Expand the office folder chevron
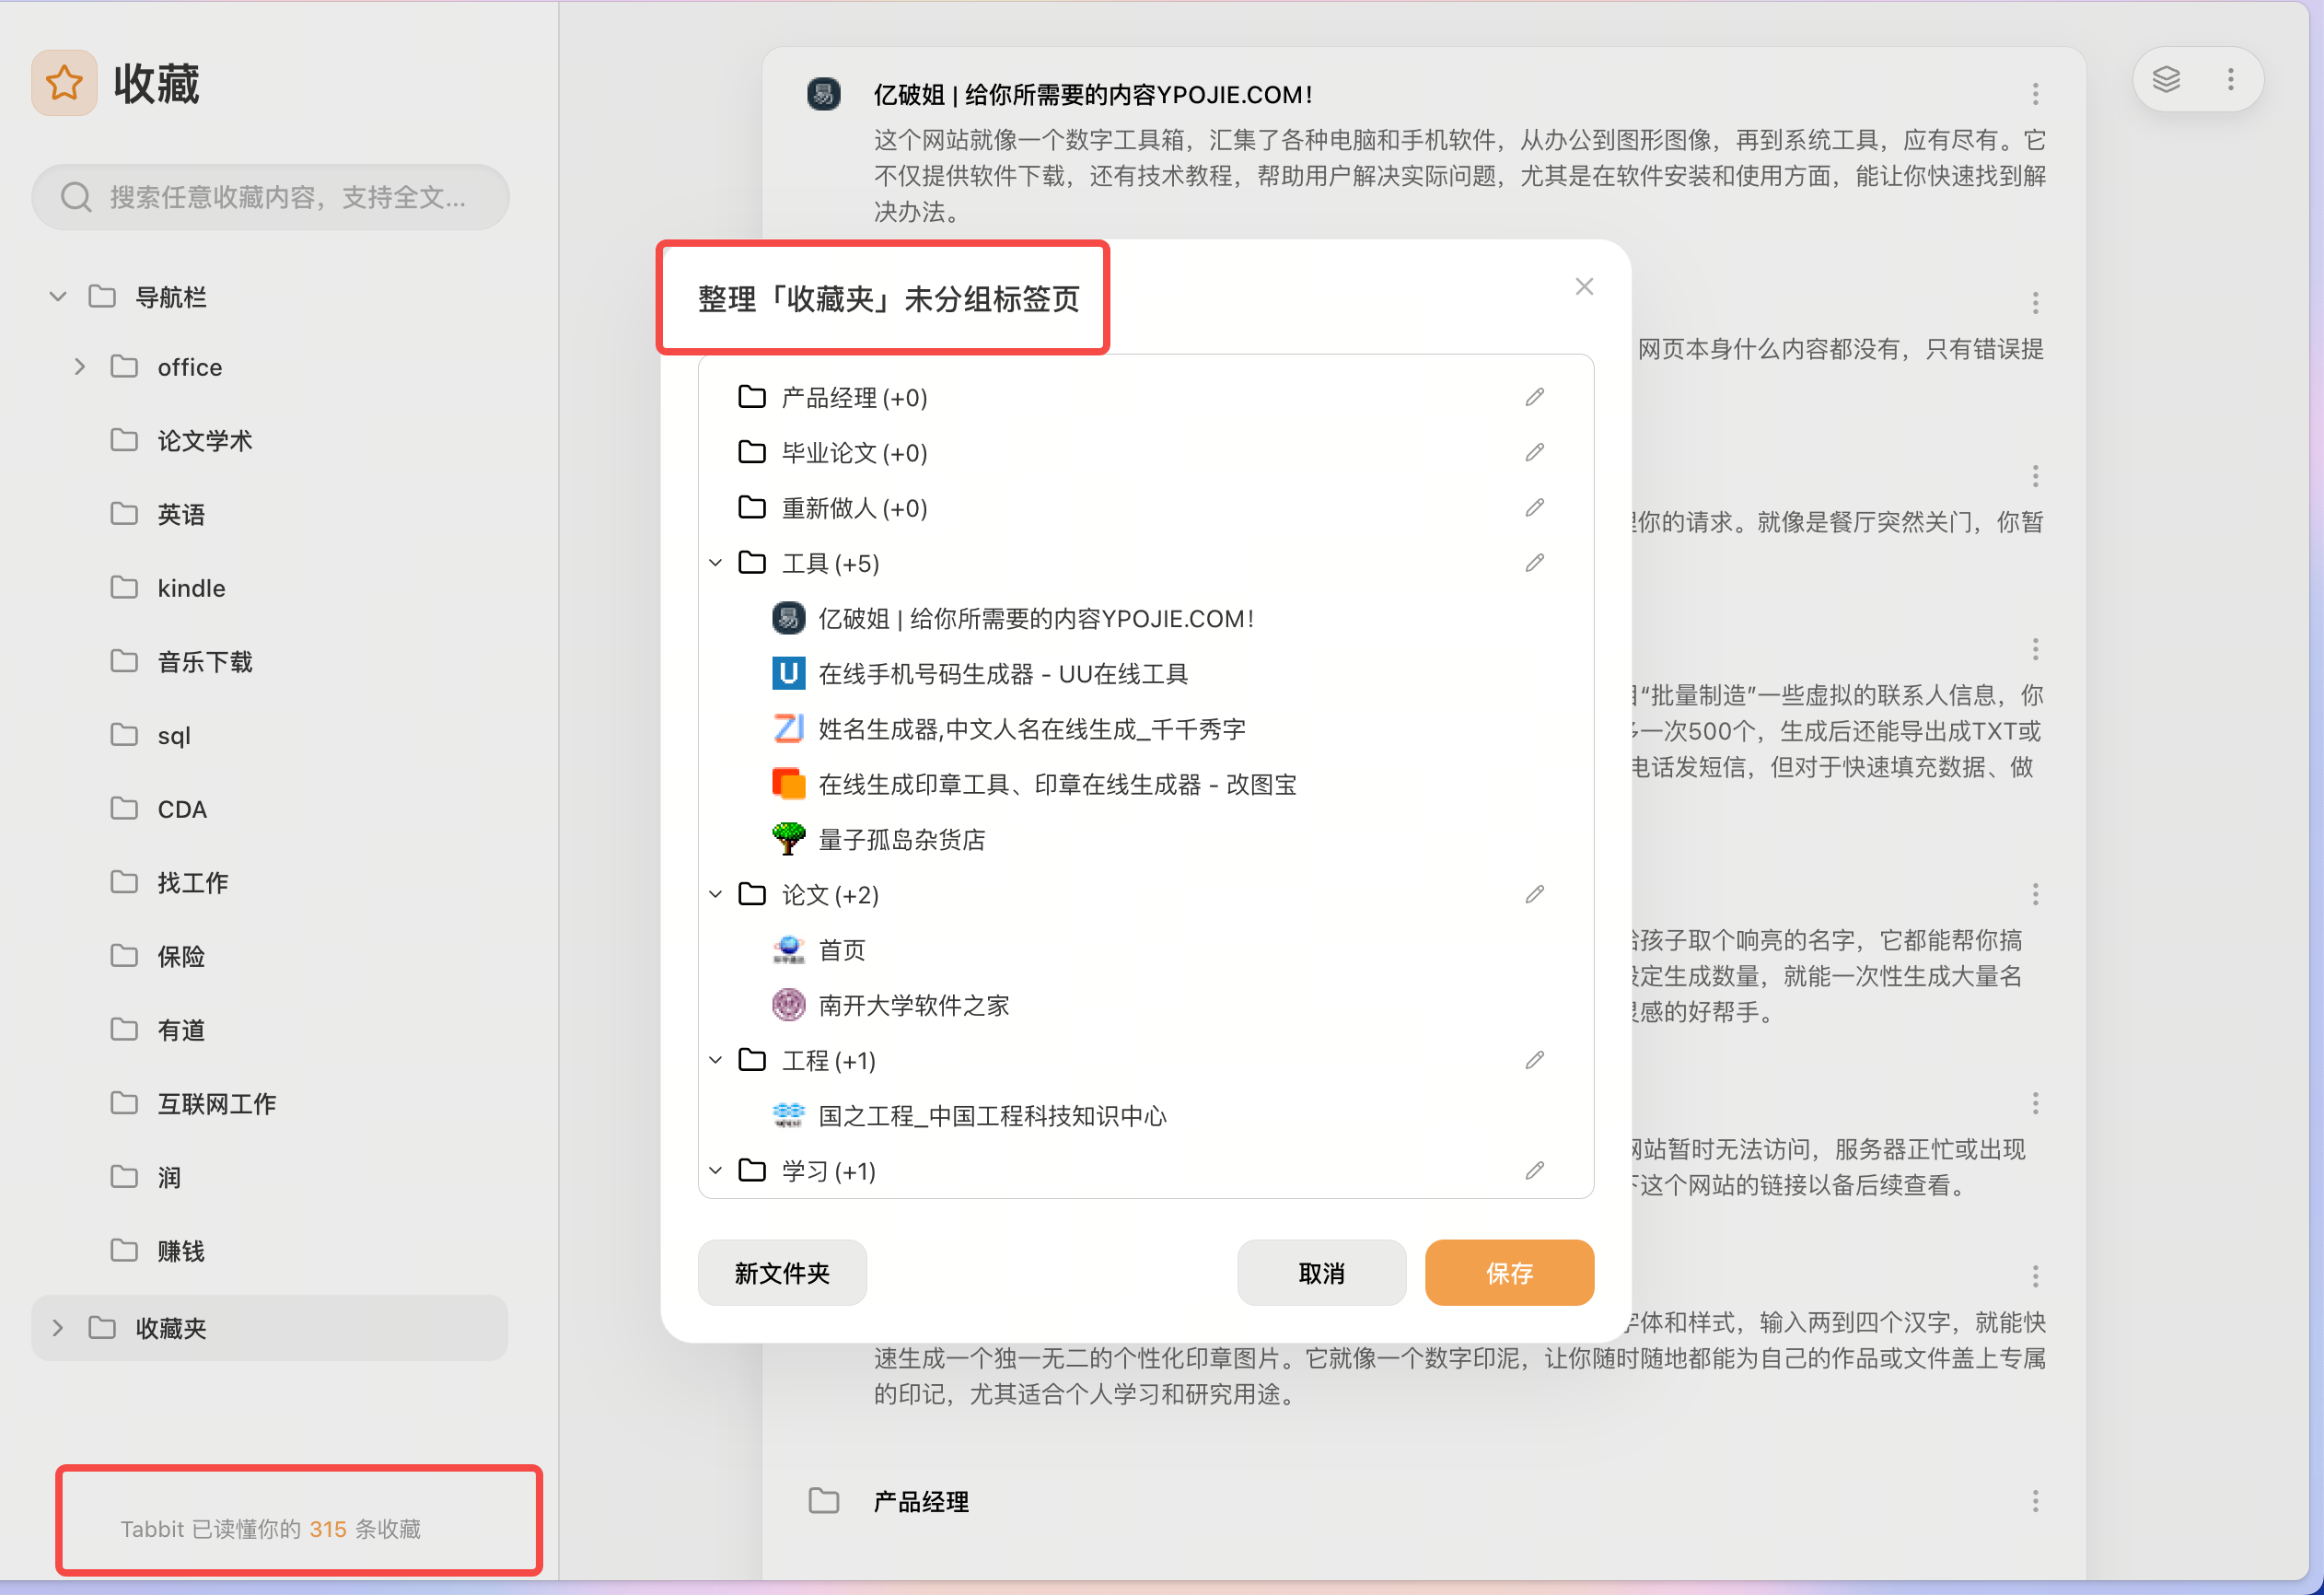Viewport: 2324px width, 1595px height. click(80, 367)
